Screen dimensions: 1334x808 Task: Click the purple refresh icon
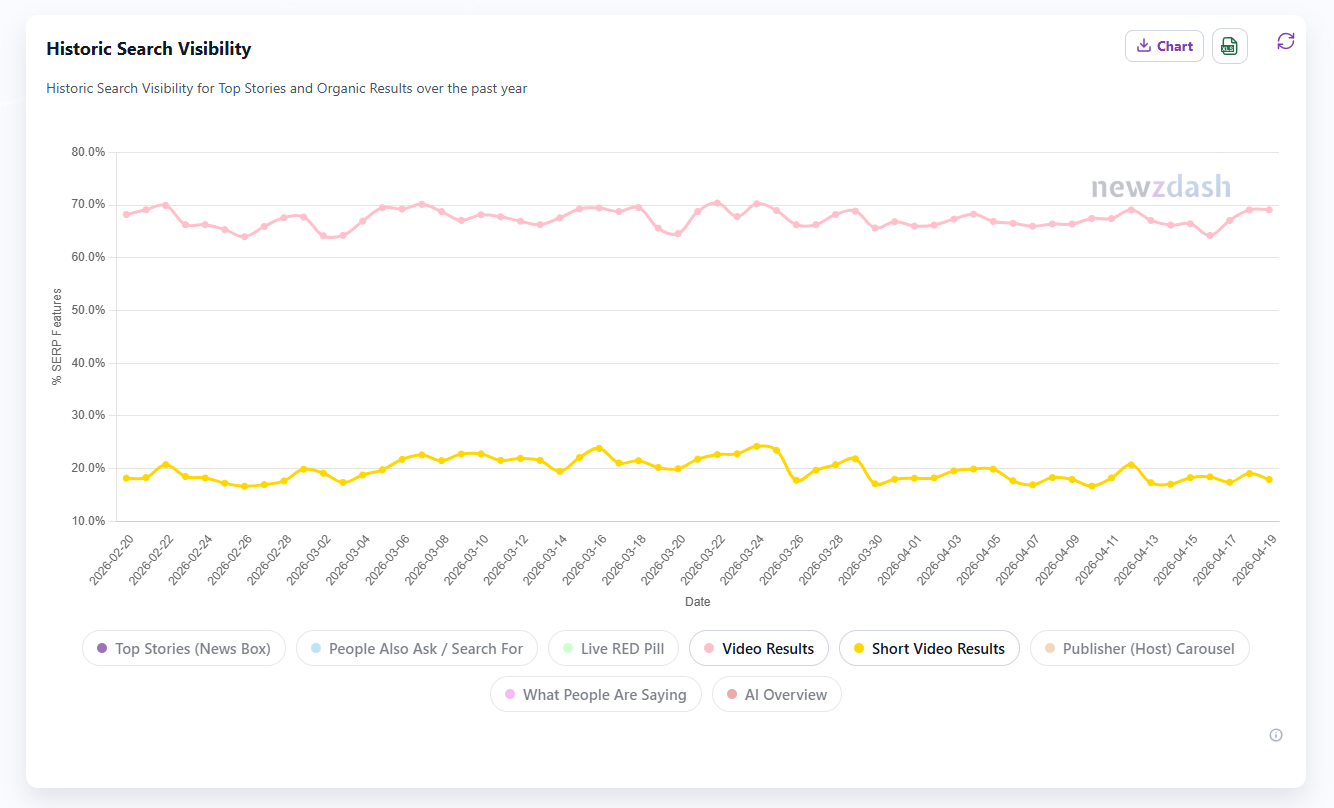1286,41
